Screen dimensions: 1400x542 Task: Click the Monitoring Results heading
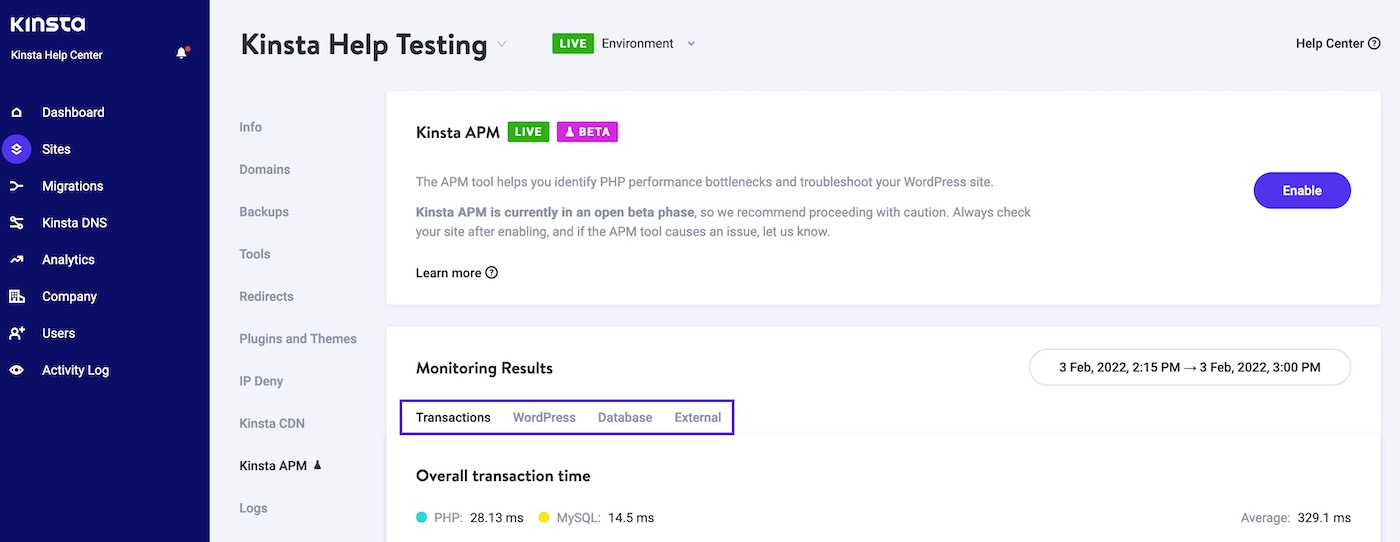(484, 368)
